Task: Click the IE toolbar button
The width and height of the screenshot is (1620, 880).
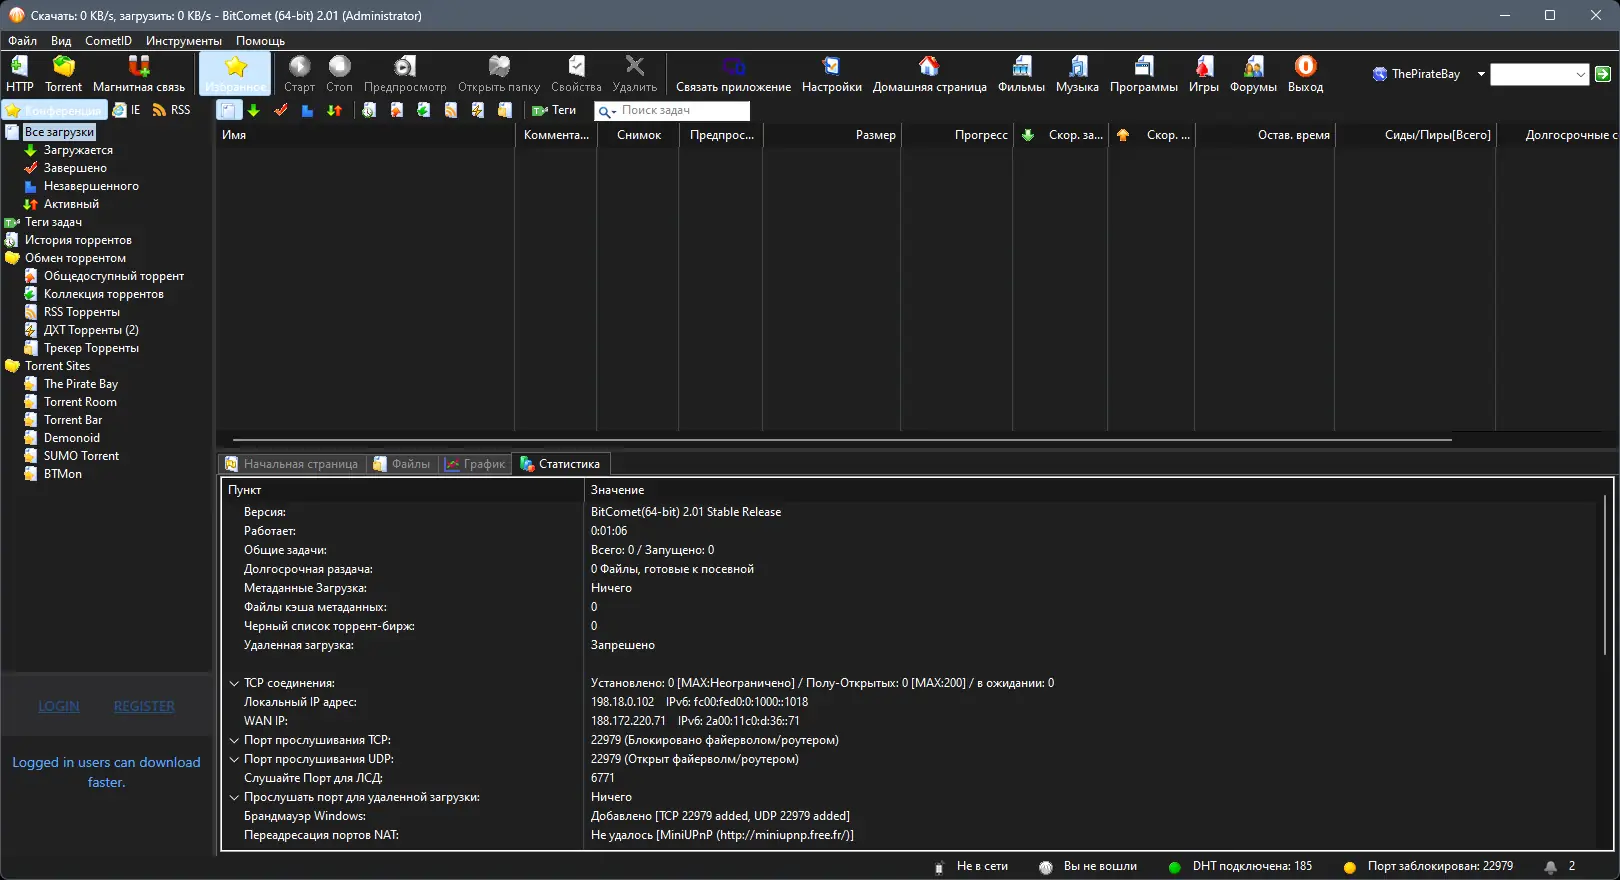Action: pos(127,110)
